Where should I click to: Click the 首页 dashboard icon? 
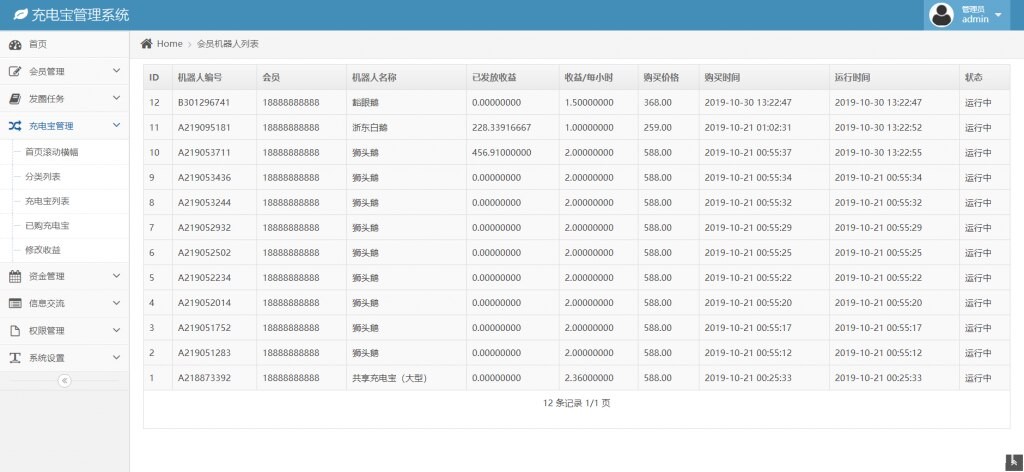coord(15,45)
